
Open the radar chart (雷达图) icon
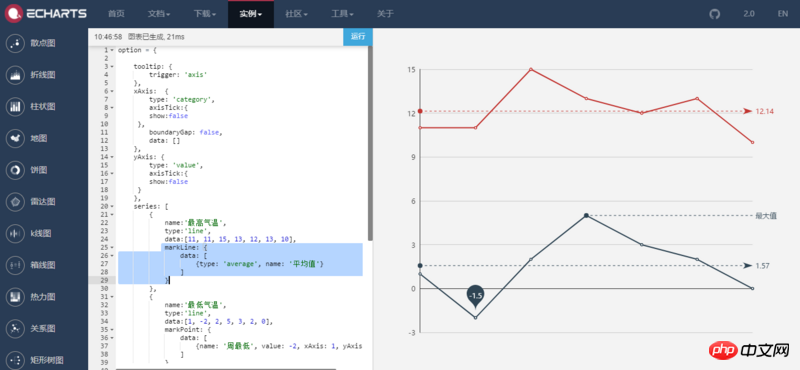click(15, 202)
